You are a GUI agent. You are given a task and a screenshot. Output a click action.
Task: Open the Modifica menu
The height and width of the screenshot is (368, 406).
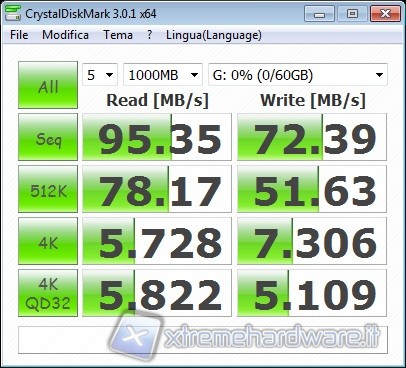[65, 35]
